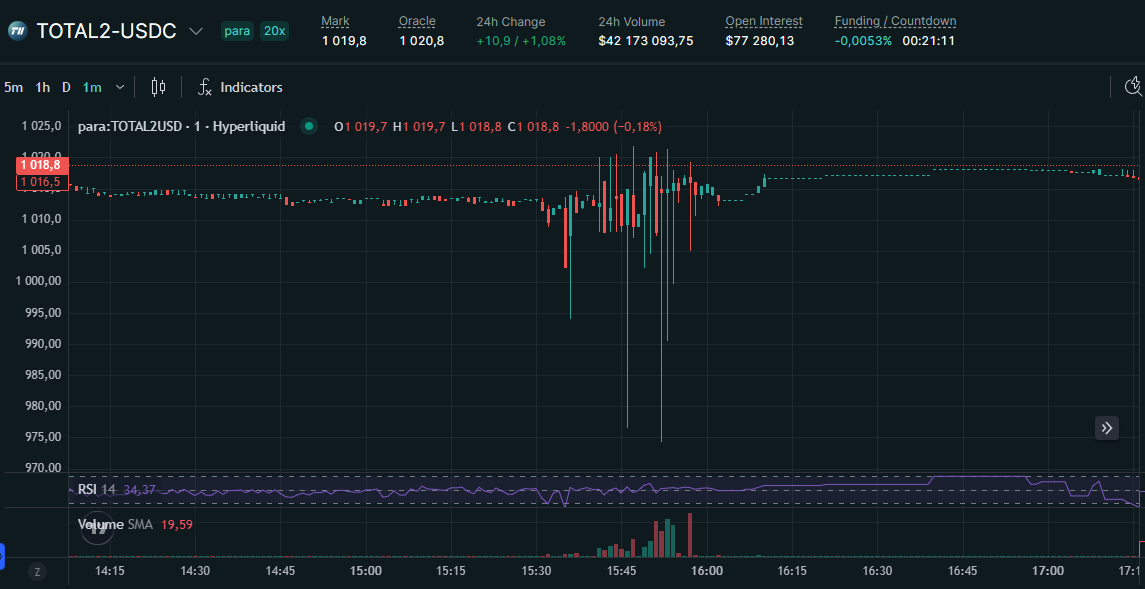Click the Z timezone button

(37, 571)
